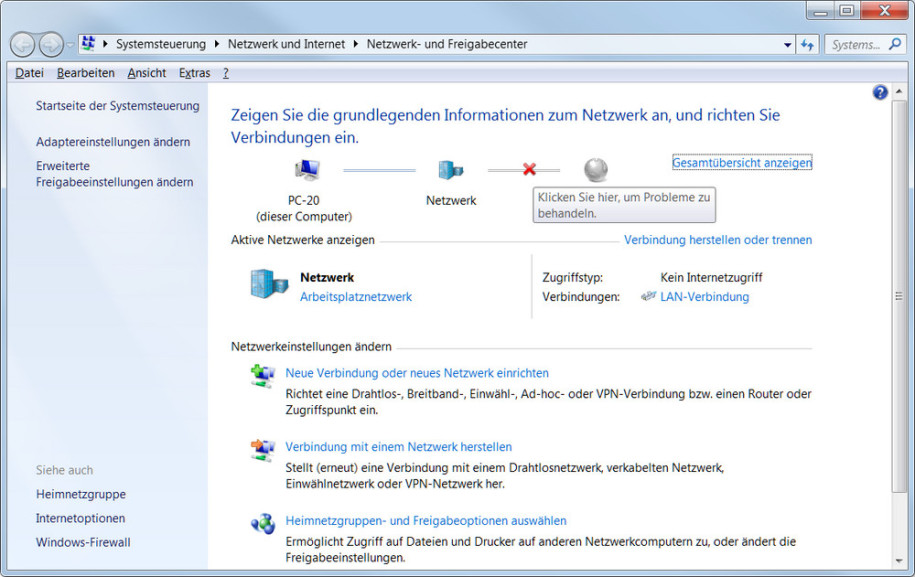
Task: Minimize the window
Action: [x=821, y=11]
